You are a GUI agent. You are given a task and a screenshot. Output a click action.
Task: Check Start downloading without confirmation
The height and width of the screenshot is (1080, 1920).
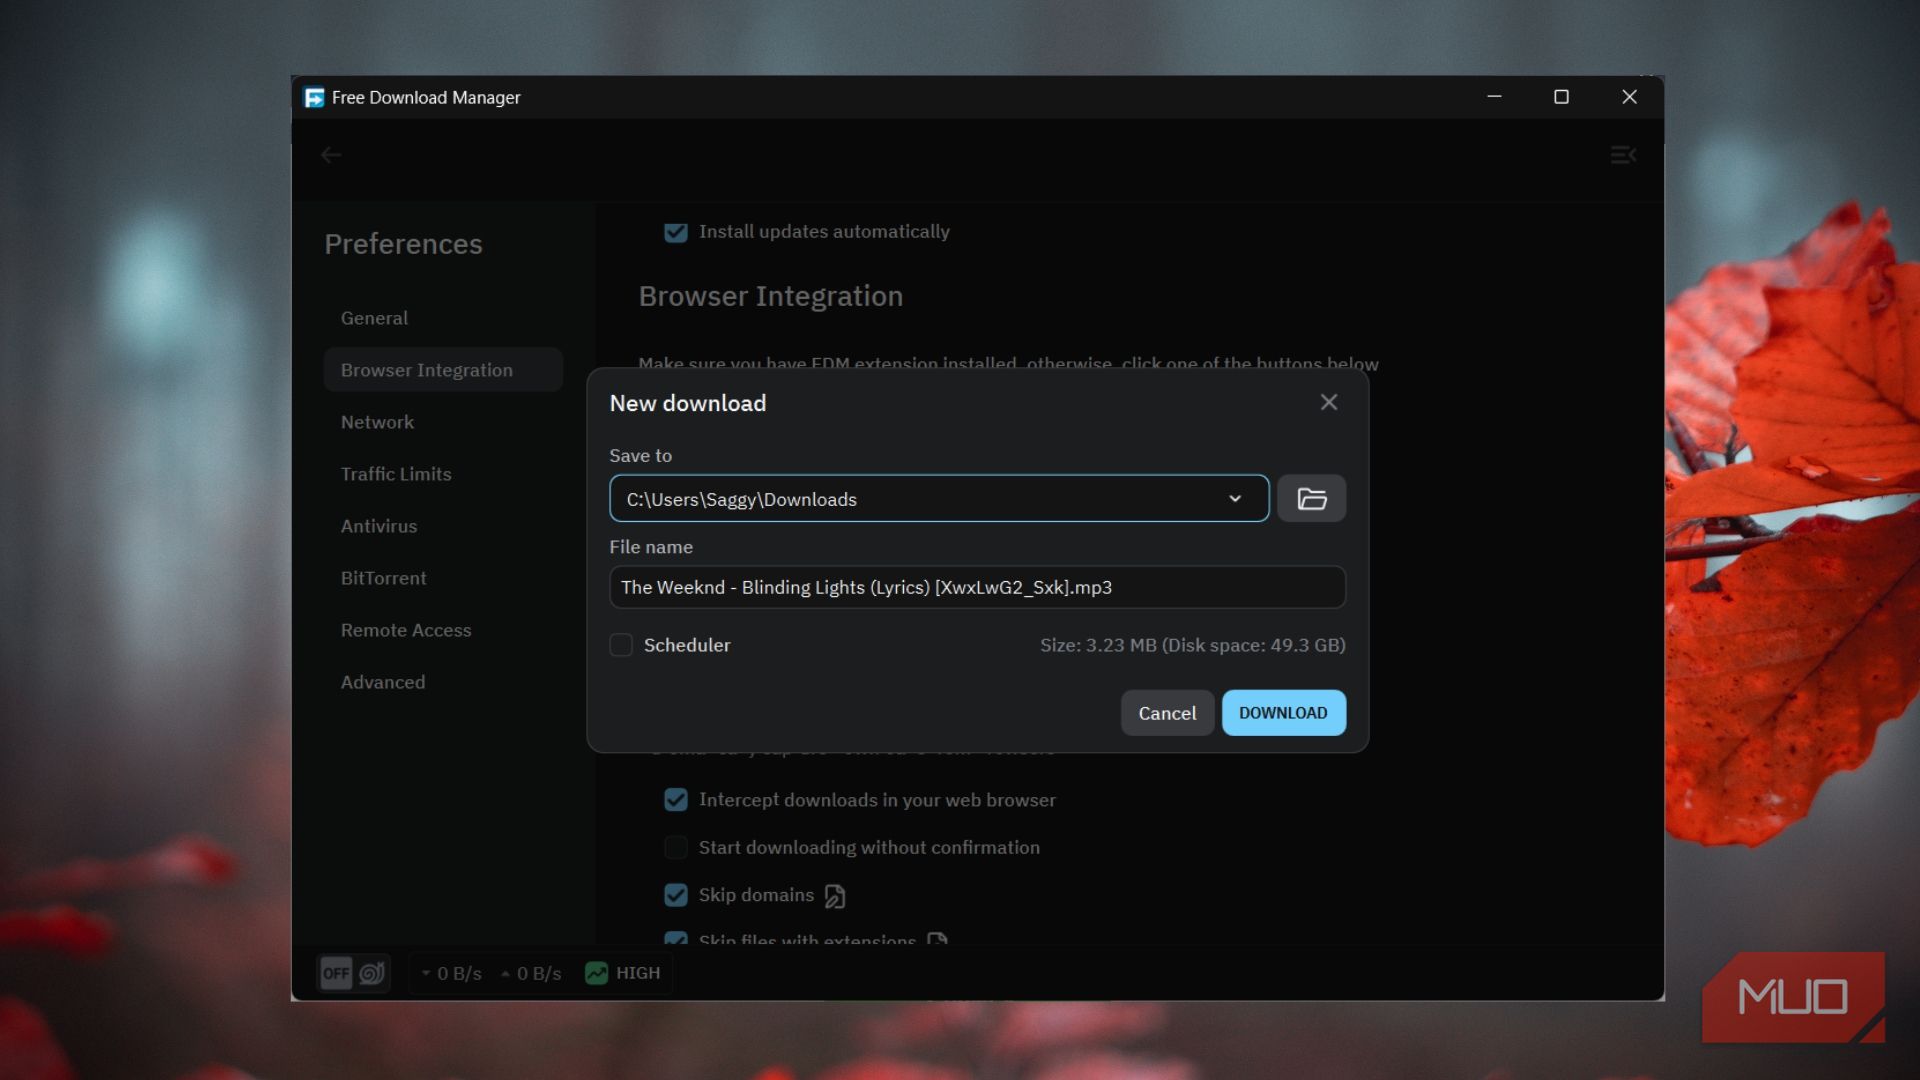point(676,848)
